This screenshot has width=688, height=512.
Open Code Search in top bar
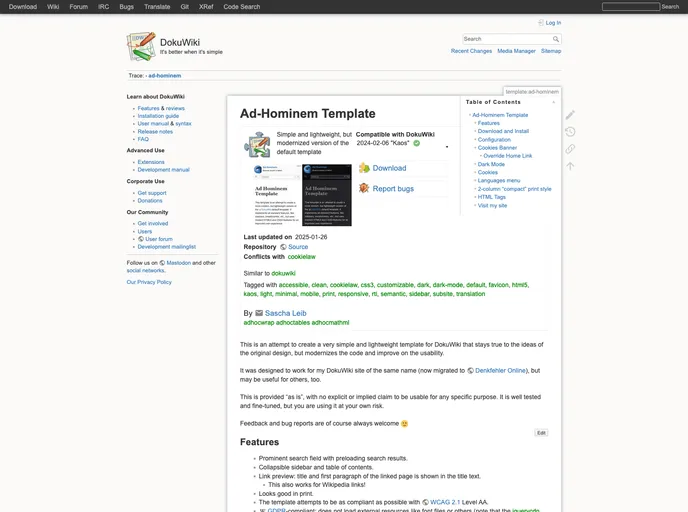(x=241, y=7)
